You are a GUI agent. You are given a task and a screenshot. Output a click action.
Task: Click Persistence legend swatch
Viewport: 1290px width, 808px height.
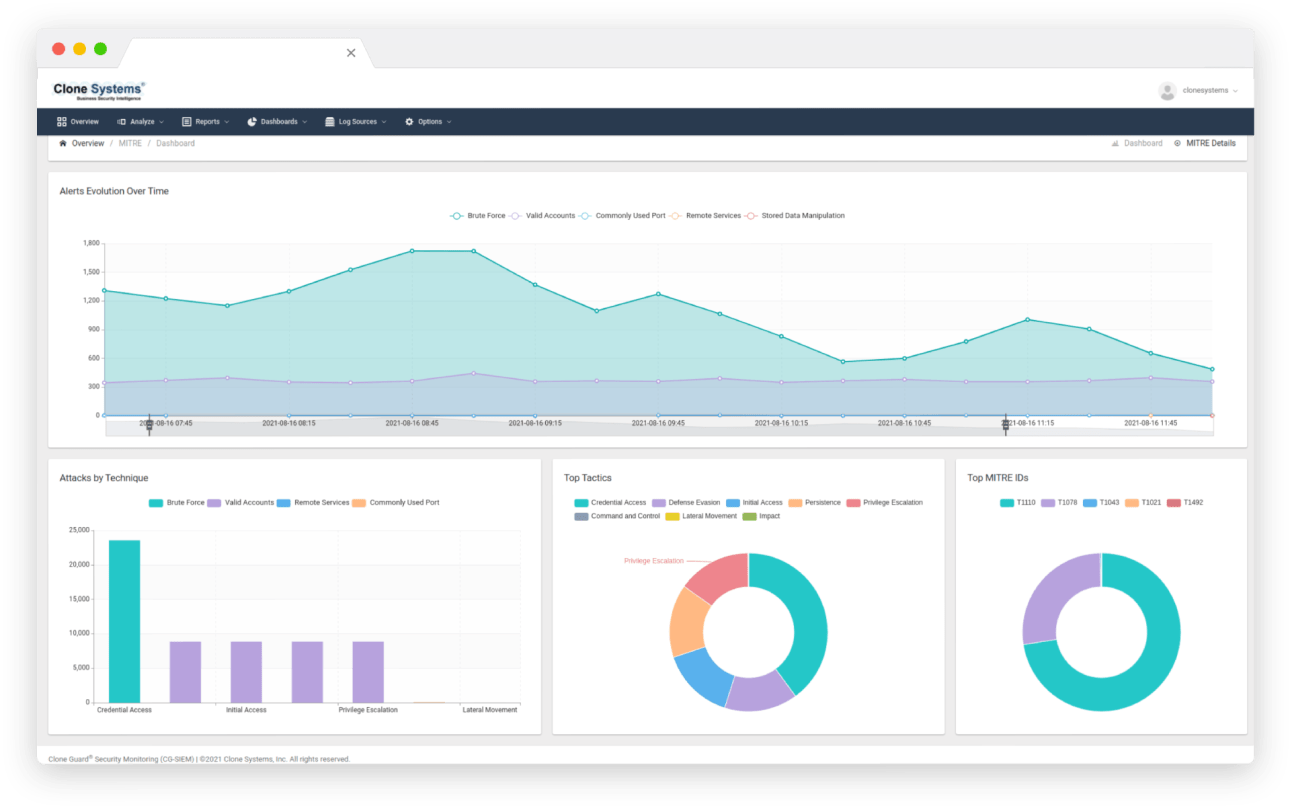795,503
